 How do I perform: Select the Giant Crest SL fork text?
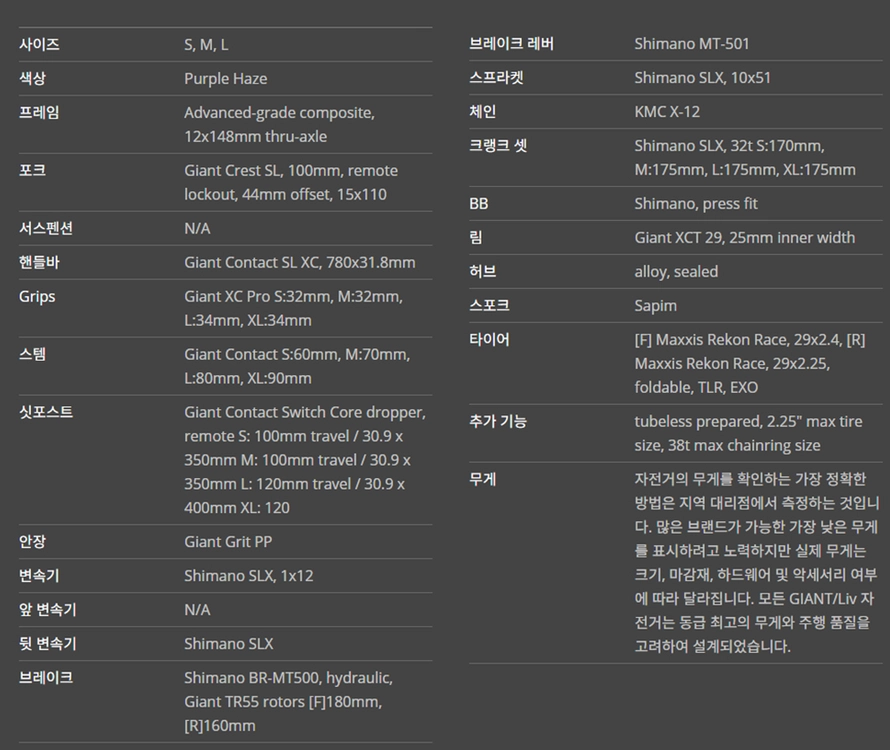click(x=291, y=182)
